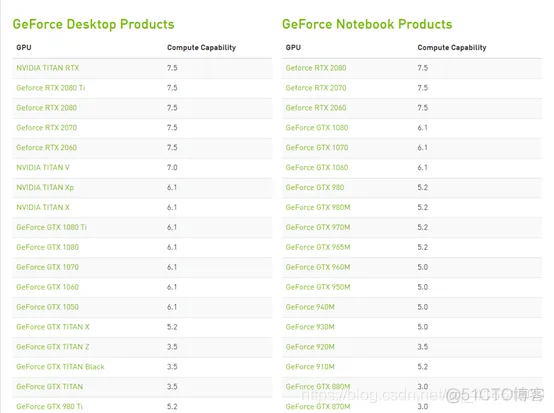Click GeForce GTX 1080 in the Desktop table
Viewport: 554px width, 413px height.
[47, 247]
